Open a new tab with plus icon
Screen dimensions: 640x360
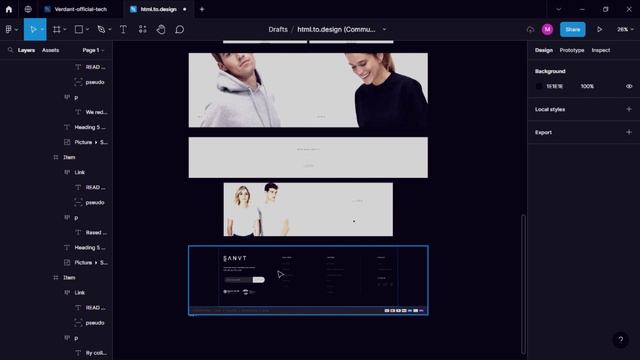(202, 9)
